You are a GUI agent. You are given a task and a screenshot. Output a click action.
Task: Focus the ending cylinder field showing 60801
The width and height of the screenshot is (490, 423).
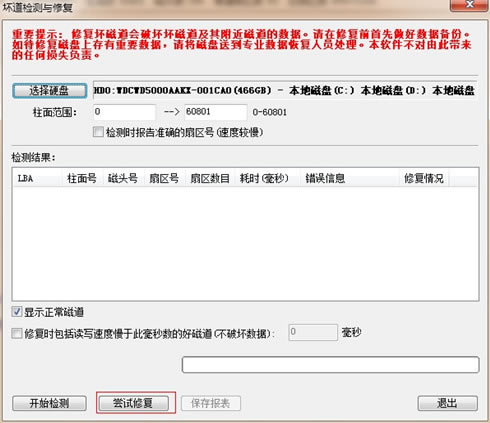point(216,112)
